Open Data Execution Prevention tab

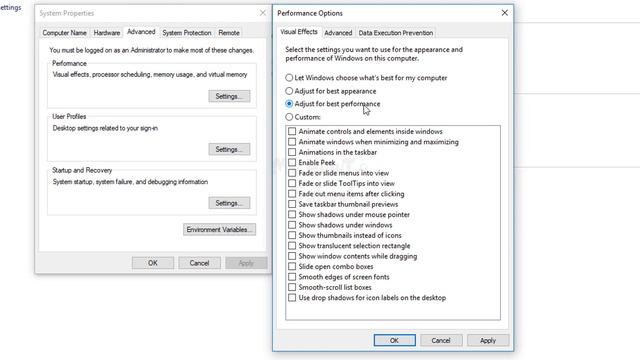pos(396,33)
